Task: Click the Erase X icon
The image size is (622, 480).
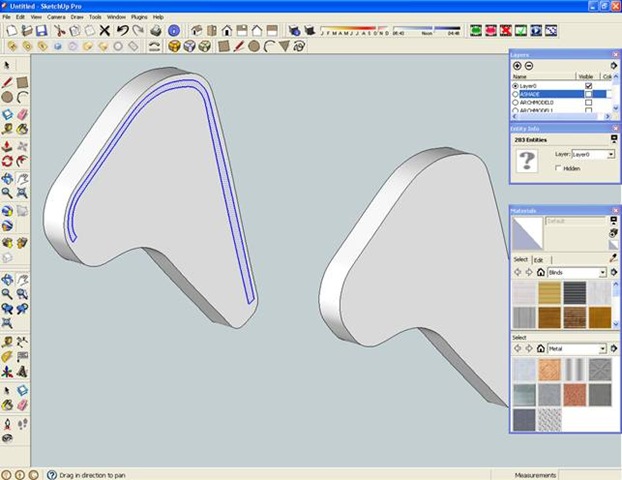Action: 105,31
